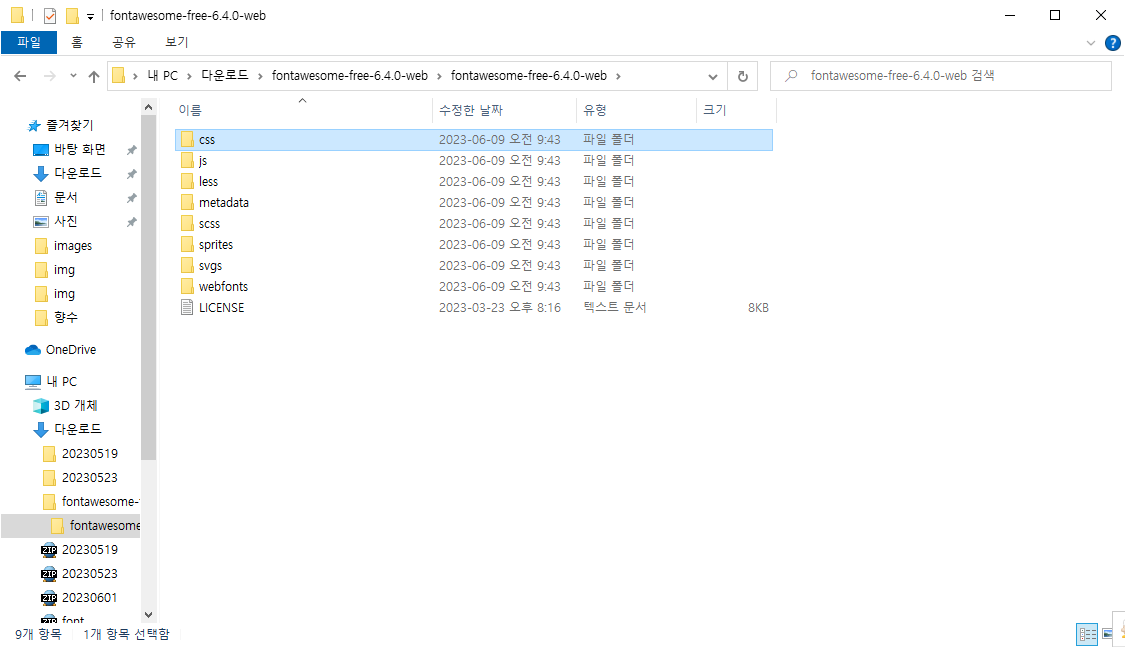The width and height of the screenshot is (1125, 647).
Task: Click the Properties checkmark icon in title bar
Action: coord(50,16)
